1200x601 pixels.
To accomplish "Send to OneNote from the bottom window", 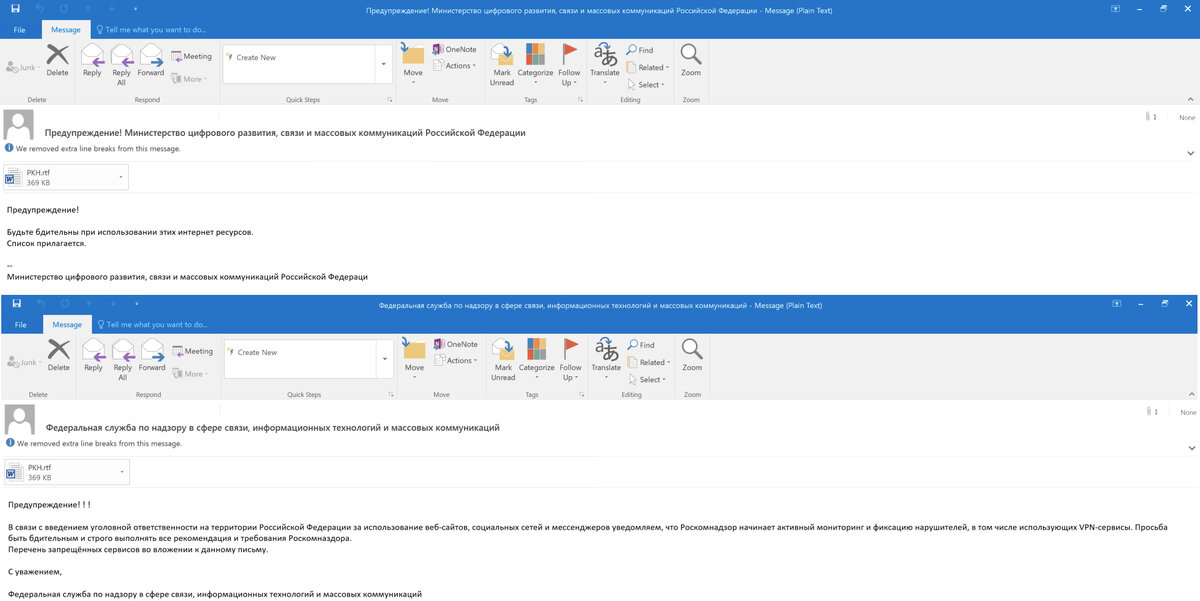I will click(x=455, y=344).
